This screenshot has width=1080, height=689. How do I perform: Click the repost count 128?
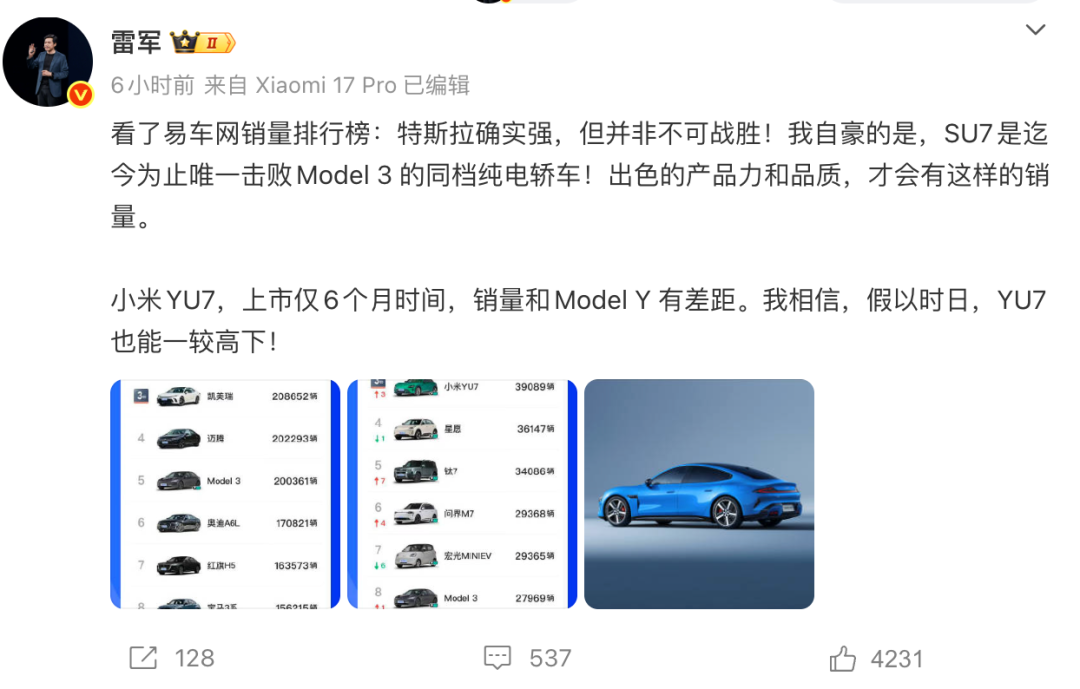click(194, 659)
